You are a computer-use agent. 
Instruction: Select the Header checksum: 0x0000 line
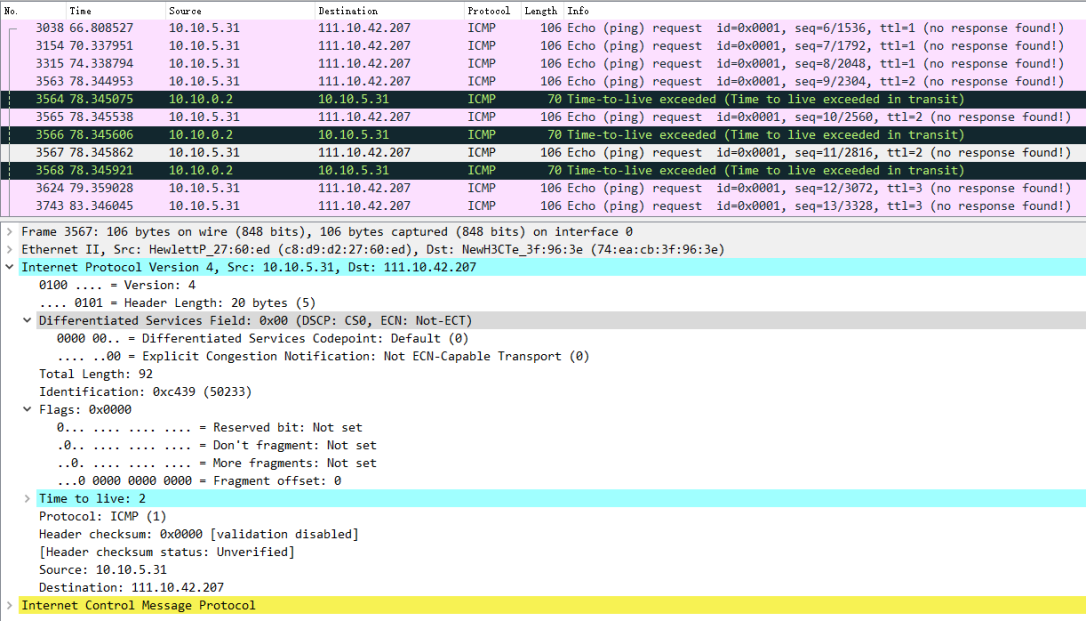[x=198, y=534]
